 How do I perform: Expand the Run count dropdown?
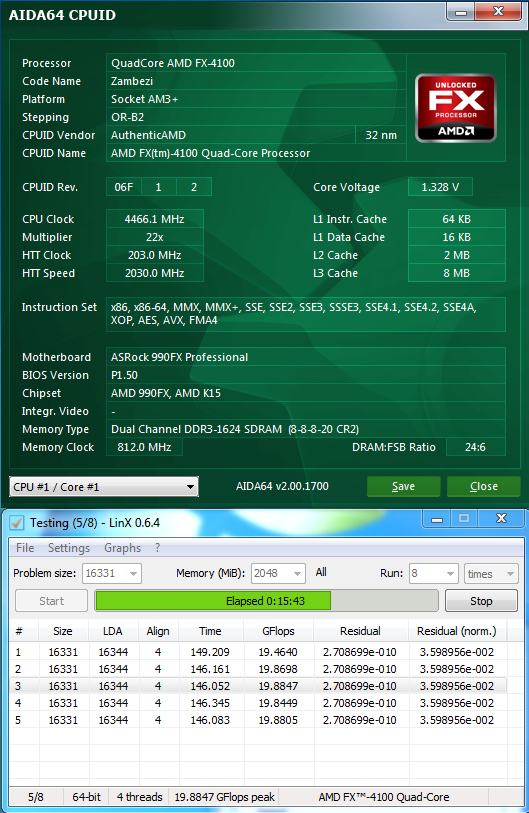[434, 573]
